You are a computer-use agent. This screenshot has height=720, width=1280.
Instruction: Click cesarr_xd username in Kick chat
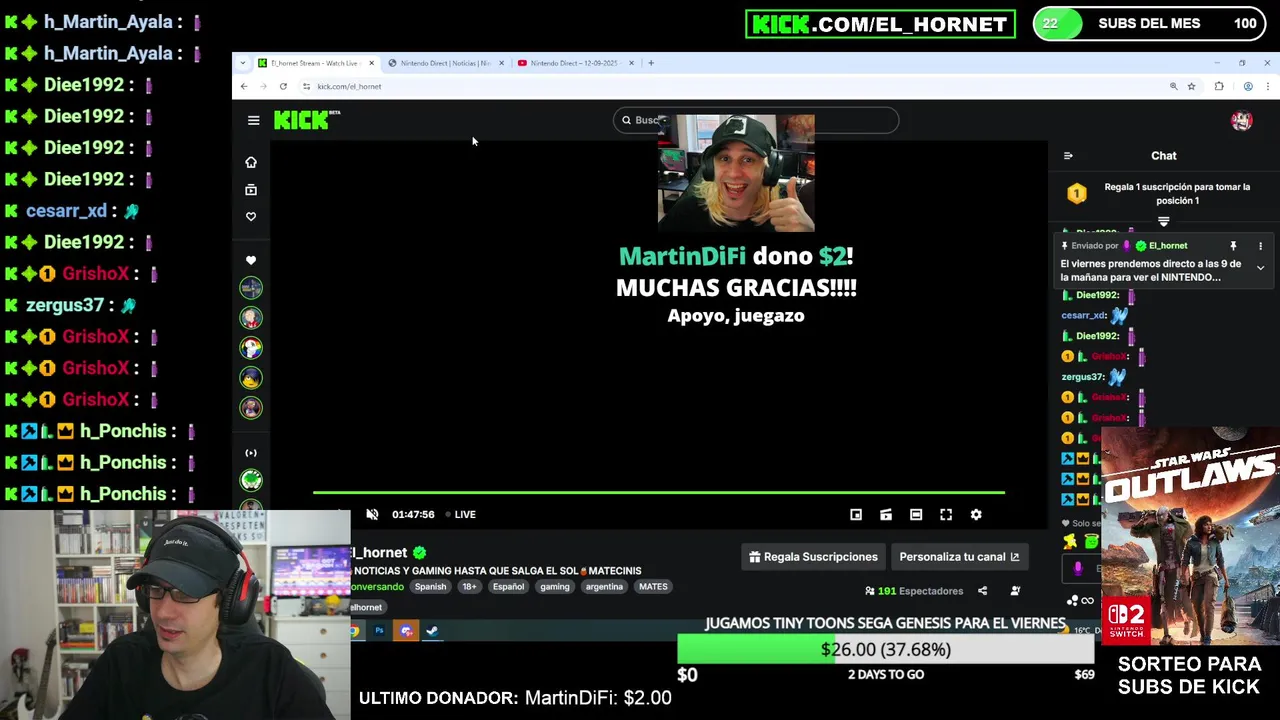tap(1084, 315)
